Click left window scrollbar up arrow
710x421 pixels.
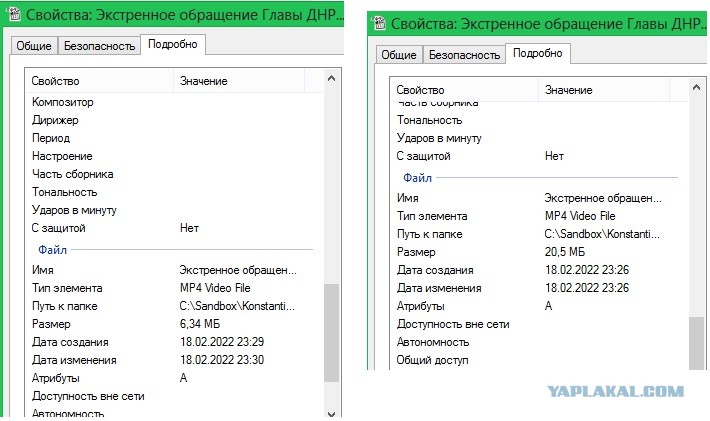(331, 78)
